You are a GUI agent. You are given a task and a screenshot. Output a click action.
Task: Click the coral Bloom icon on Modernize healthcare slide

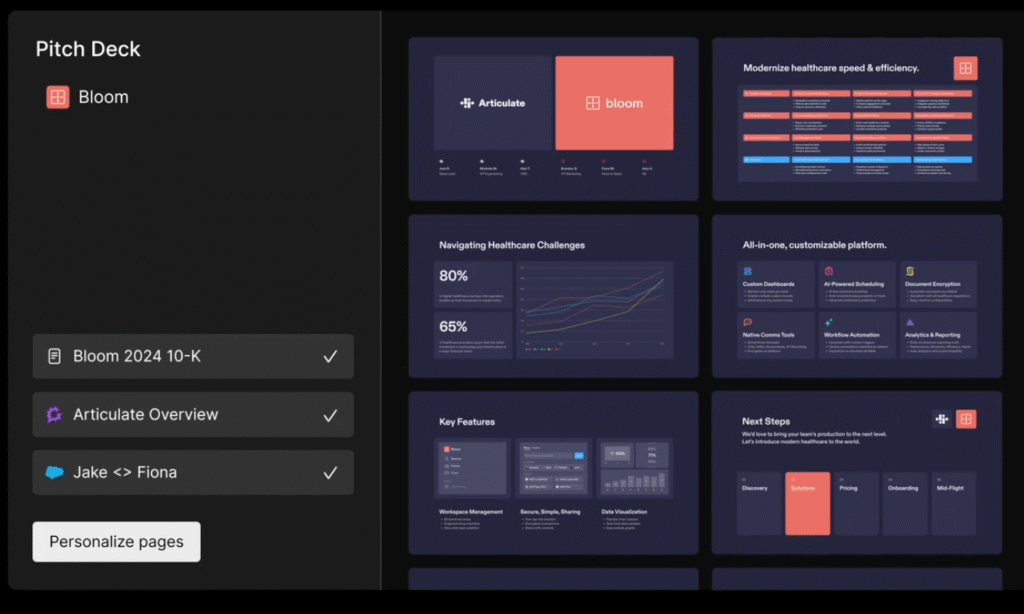(x=965, y=68)
